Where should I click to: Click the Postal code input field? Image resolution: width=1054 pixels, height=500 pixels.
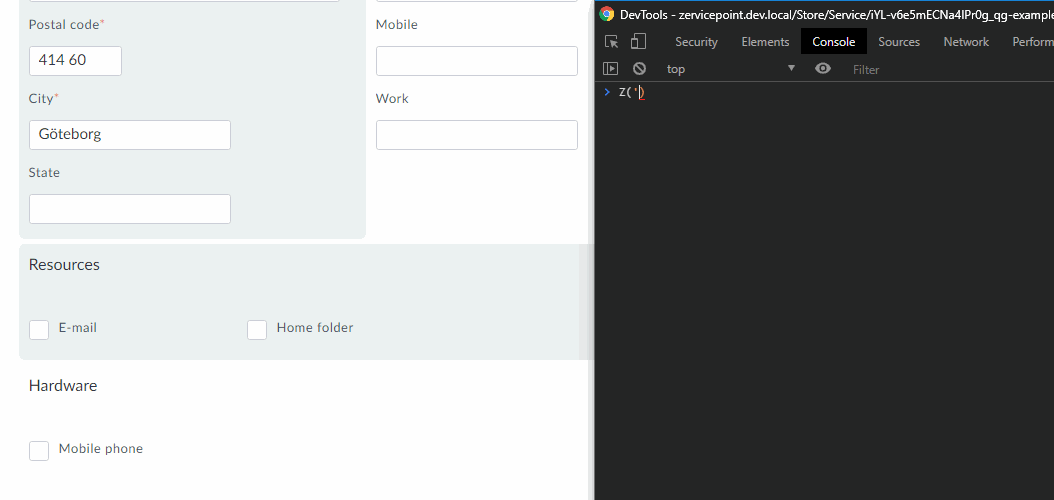75,61
